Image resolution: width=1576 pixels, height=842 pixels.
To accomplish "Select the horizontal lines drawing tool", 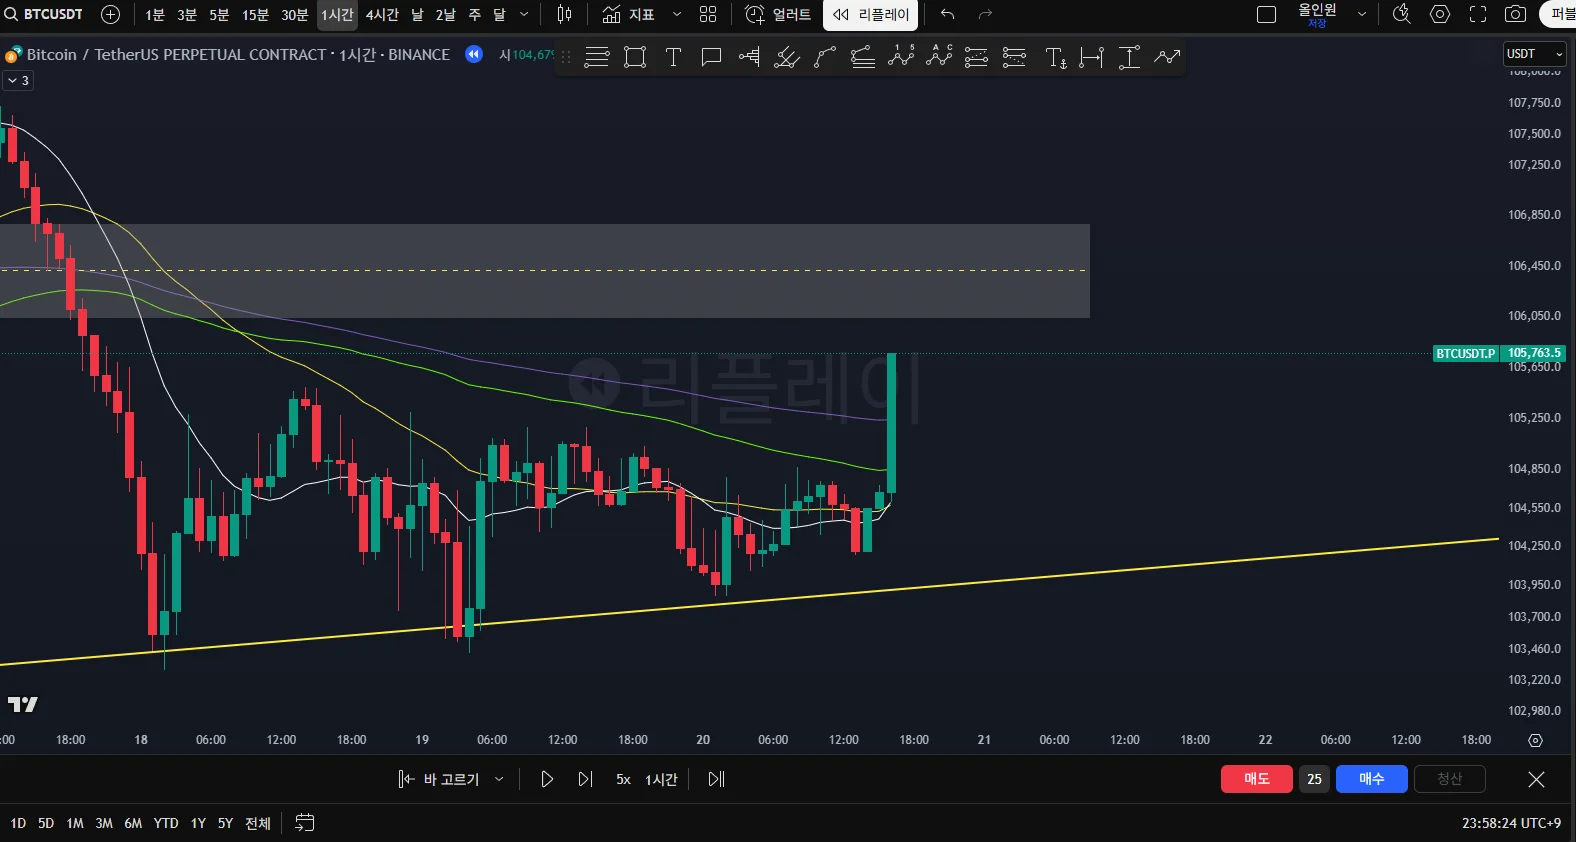I will point(597,57).
